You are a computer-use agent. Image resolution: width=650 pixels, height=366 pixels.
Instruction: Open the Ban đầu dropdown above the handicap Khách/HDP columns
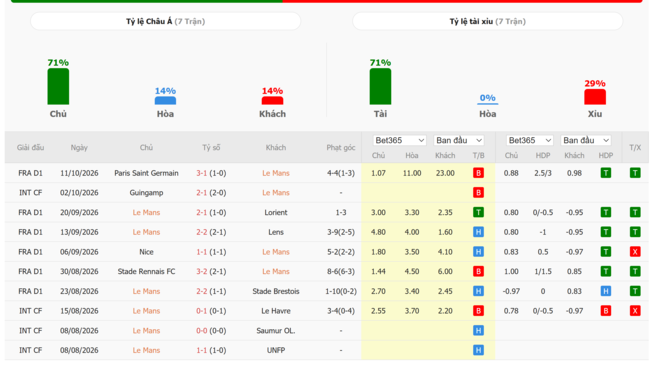[x=586, y=141]
